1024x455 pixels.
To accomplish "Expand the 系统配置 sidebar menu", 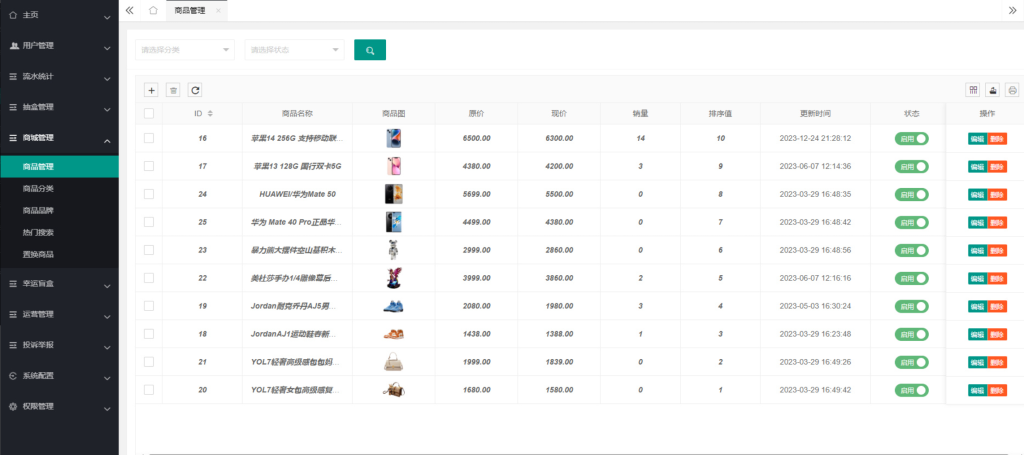I will [x=59, y=375].
